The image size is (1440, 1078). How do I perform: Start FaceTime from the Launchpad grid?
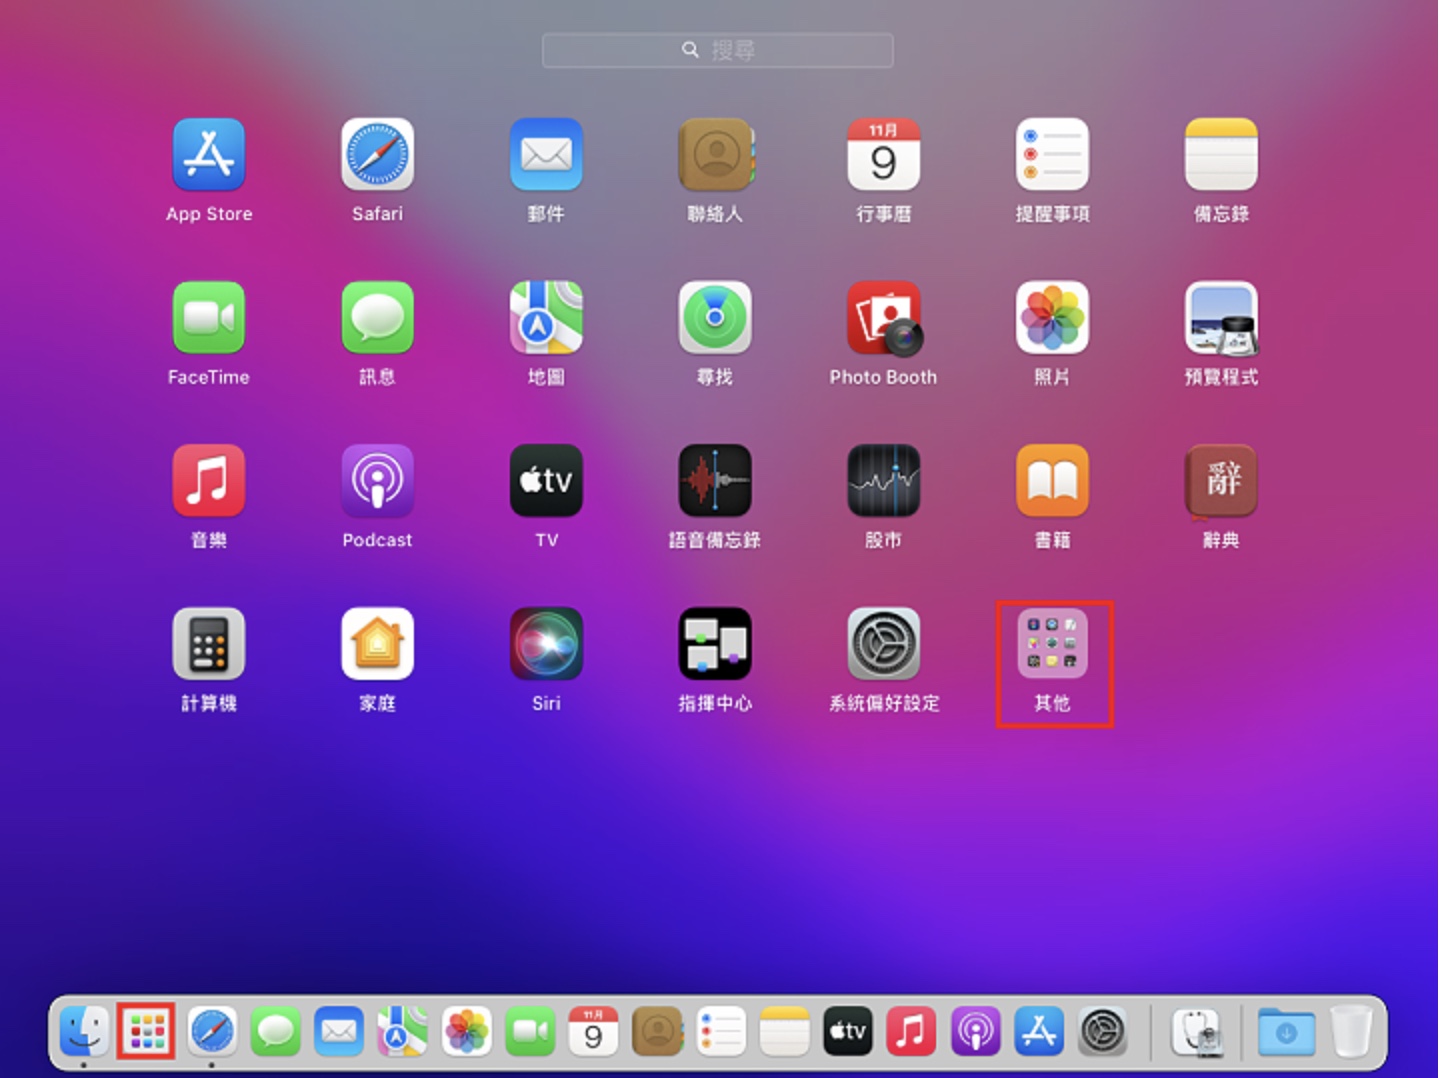[209, 318]
